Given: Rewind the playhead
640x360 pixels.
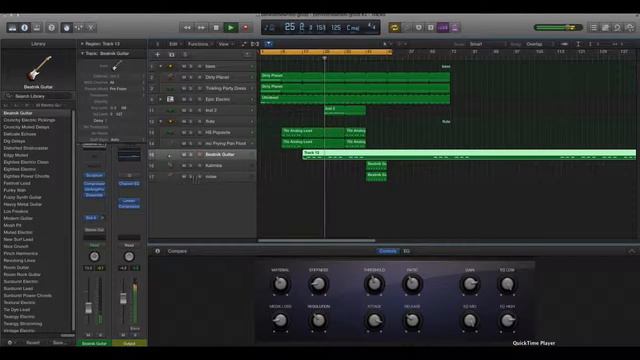Looking at the screenshot, I should tap(187, 28).
